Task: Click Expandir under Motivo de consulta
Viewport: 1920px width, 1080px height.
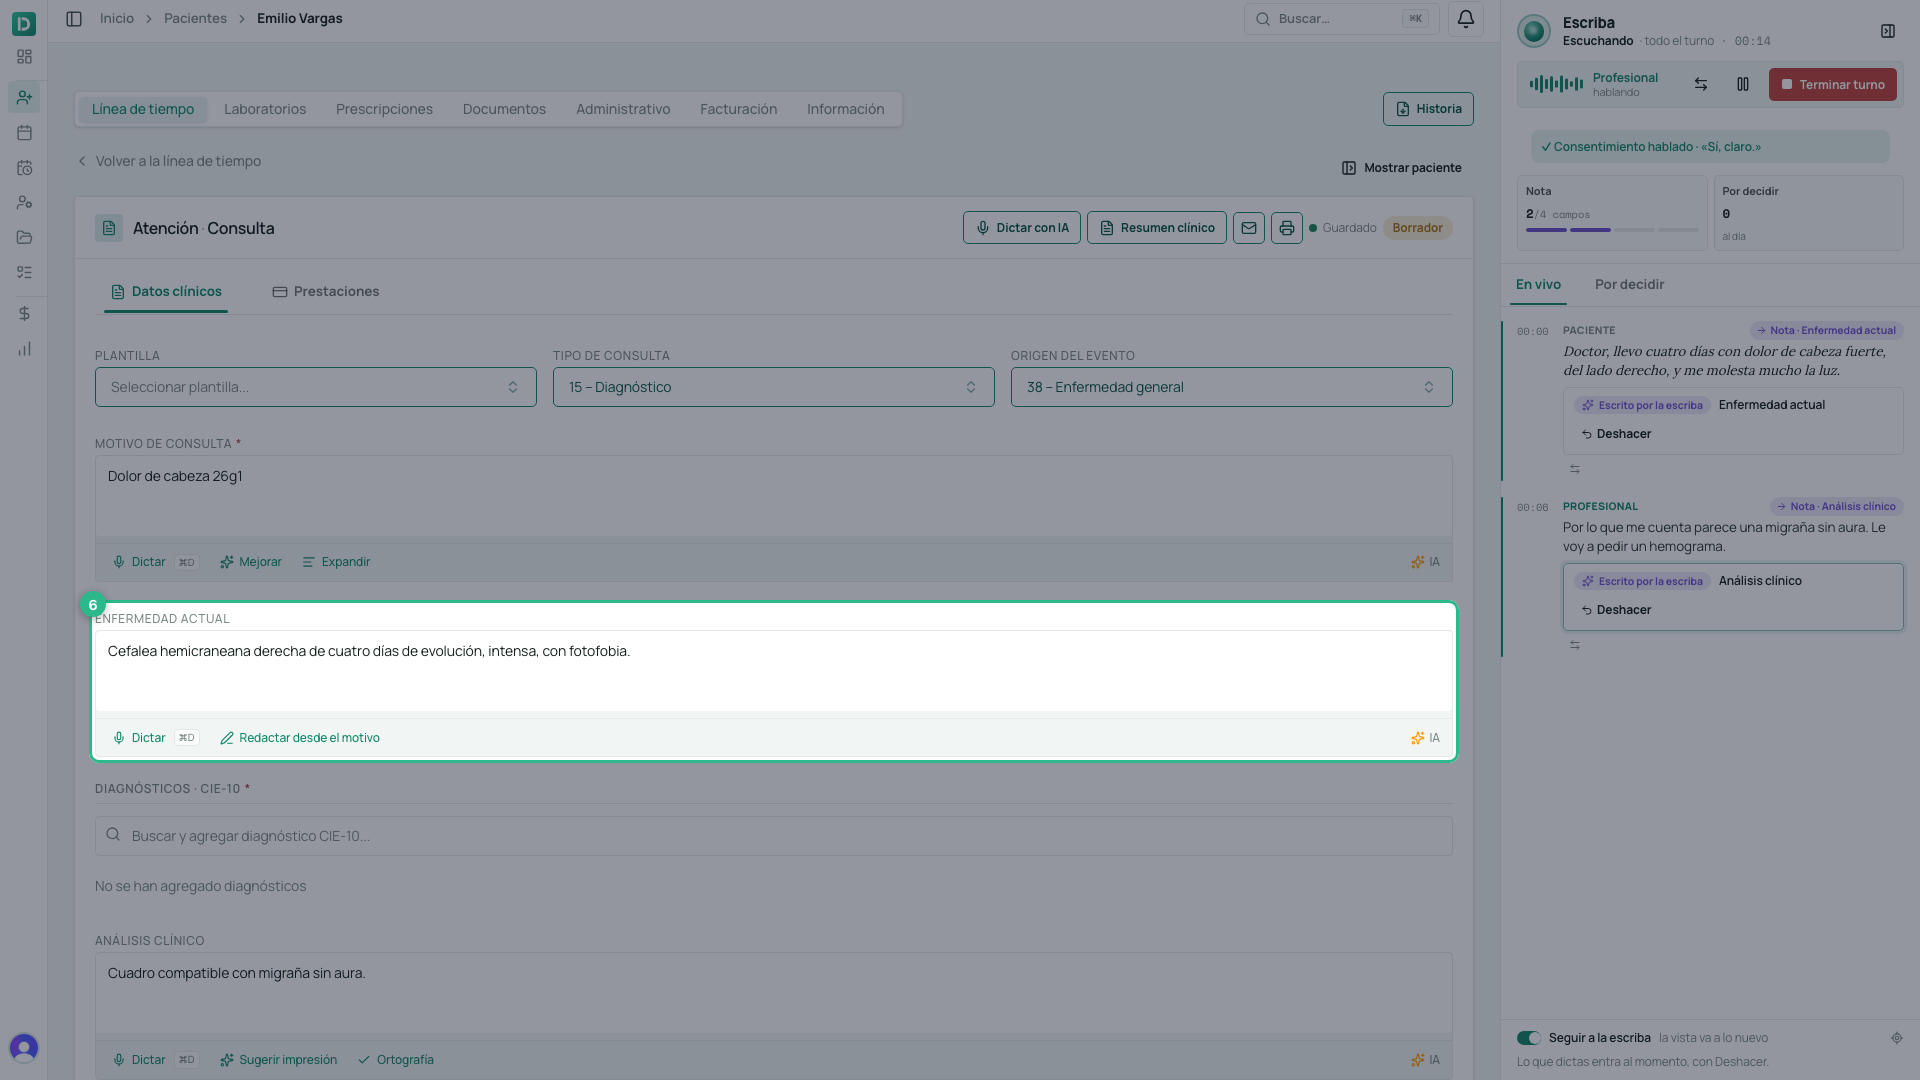Action: click(336, 562)
